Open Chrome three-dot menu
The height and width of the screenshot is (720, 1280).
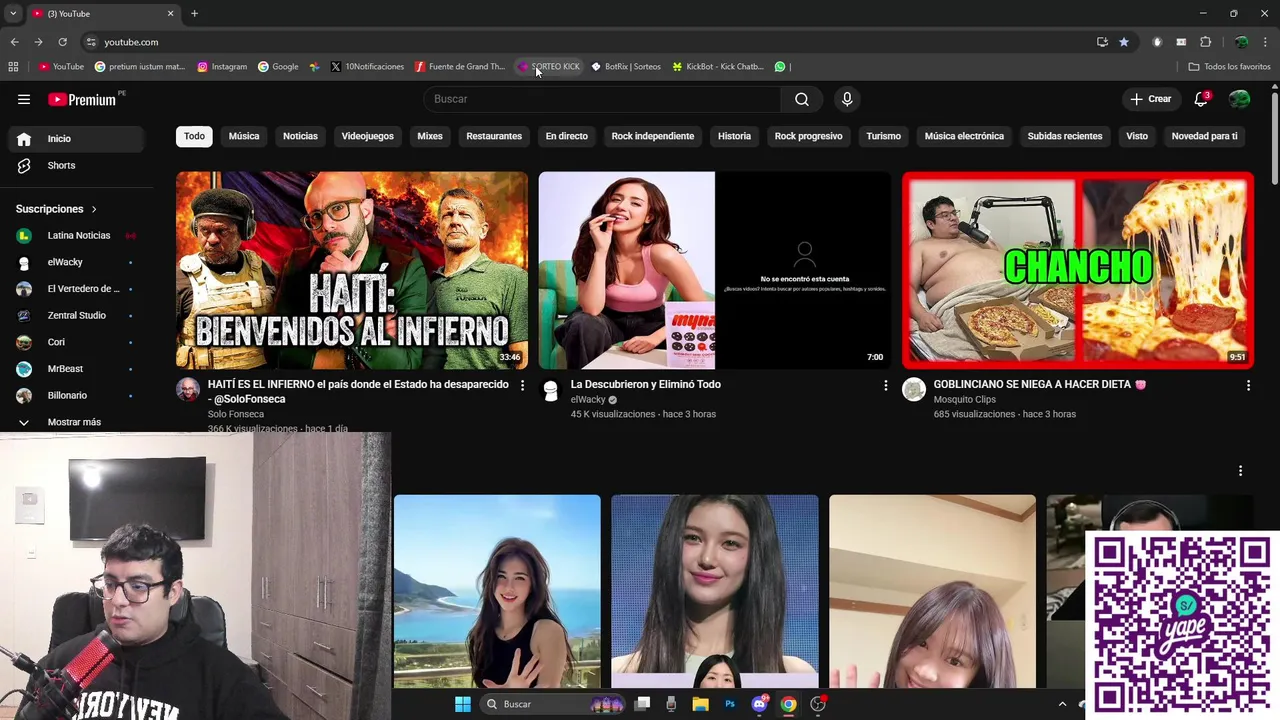click(1266, 42)
